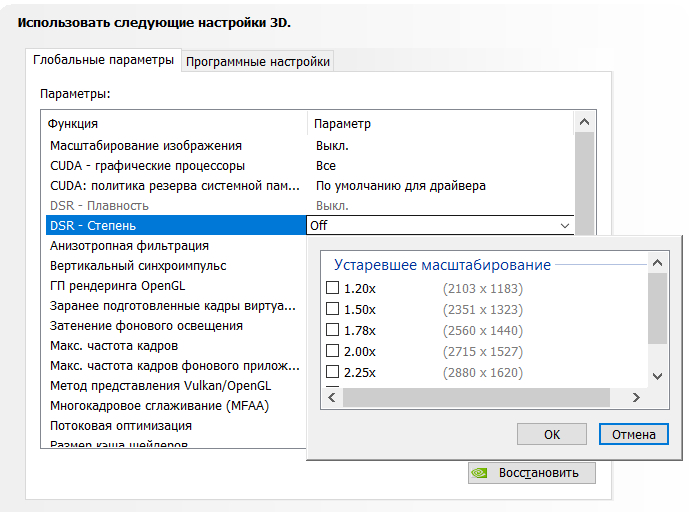This screenshot has height=512, width=700.
Task: Confirm selection with the OK button
Action: [x=552, y=435]
